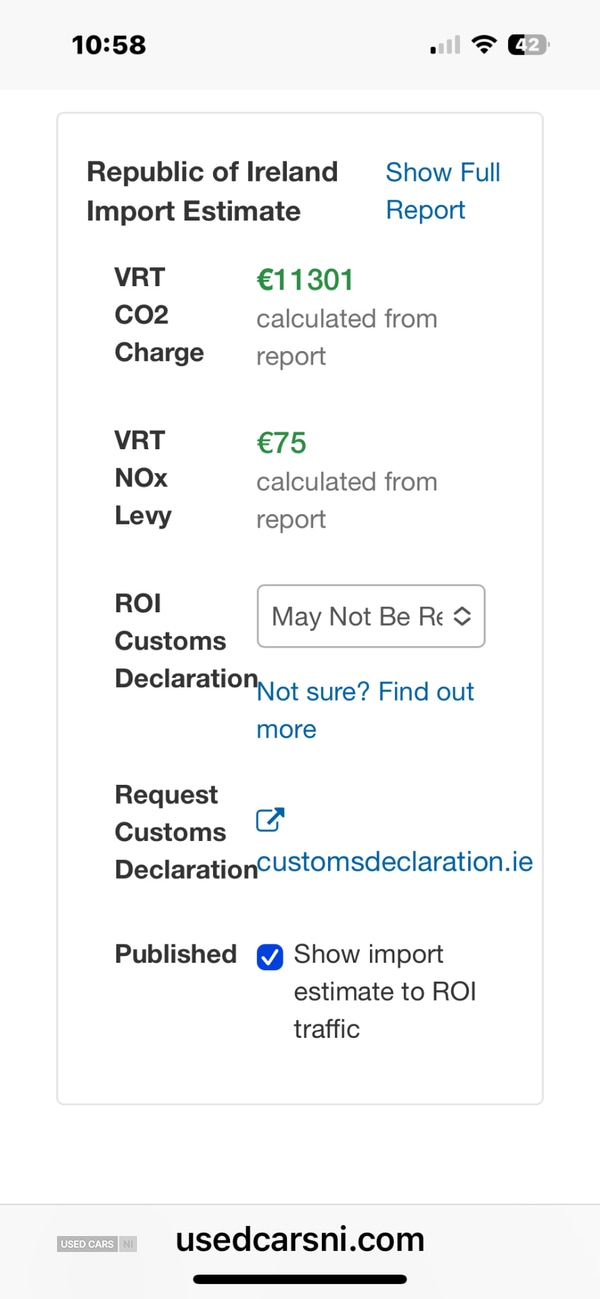Click the Request Customs Declaration label
The image size is (600, 1299).
186,832
